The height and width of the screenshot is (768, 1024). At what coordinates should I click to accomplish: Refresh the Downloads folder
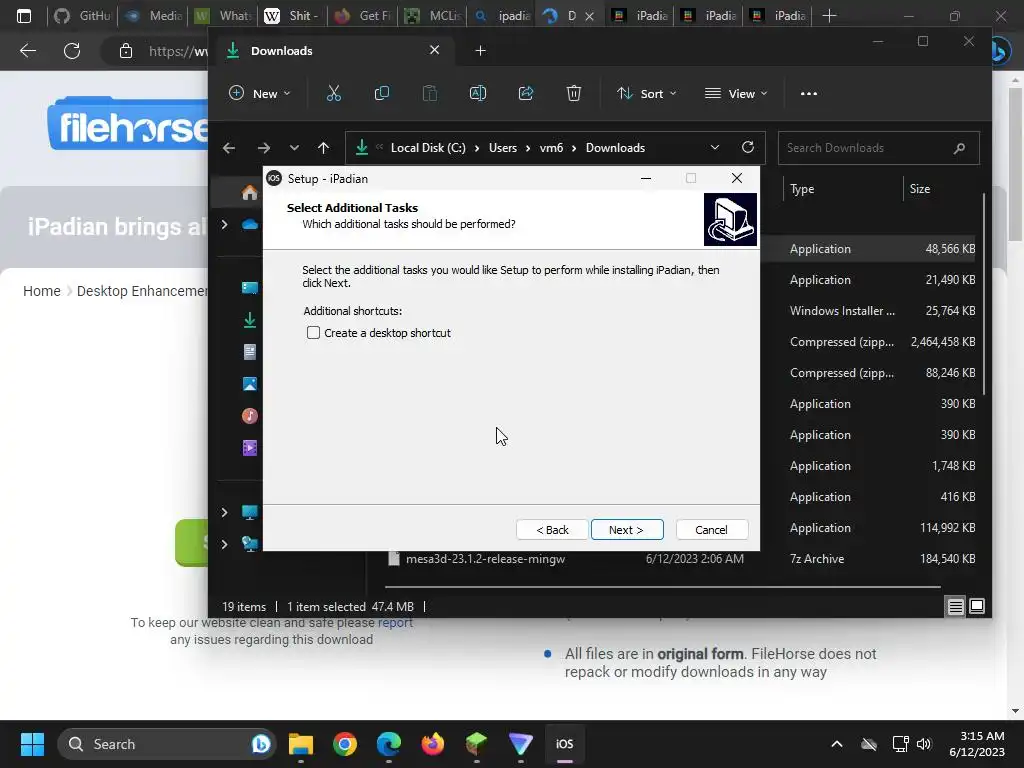tap(748, 148)
